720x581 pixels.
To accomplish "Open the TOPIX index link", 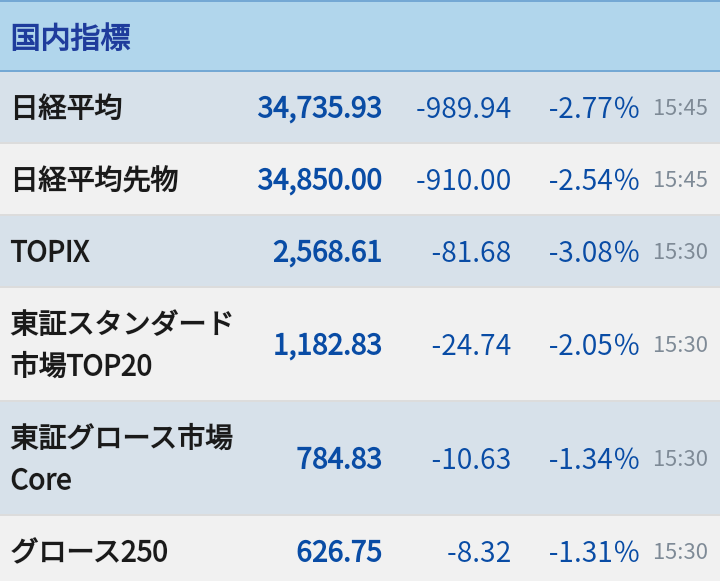I will [x=50, y=251].
